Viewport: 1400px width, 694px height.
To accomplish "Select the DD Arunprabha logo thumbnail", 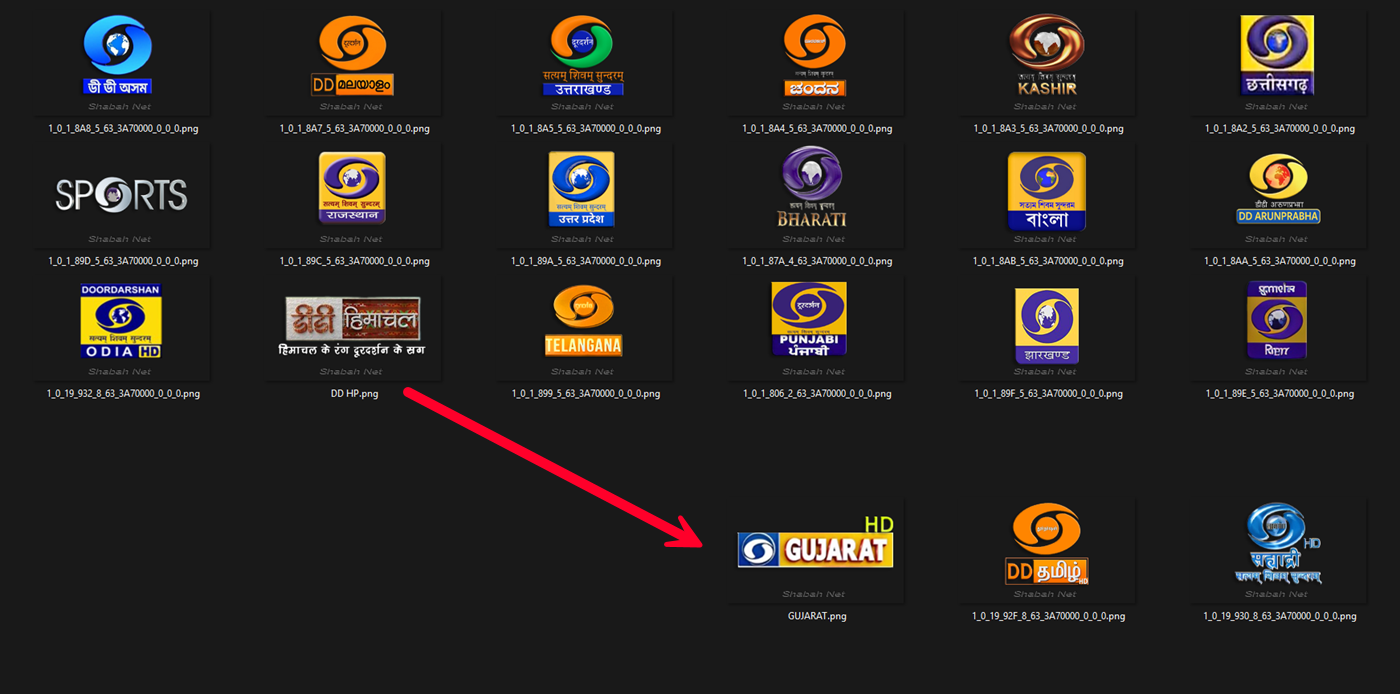I will pyautogui.click(x=1277, y=189).
